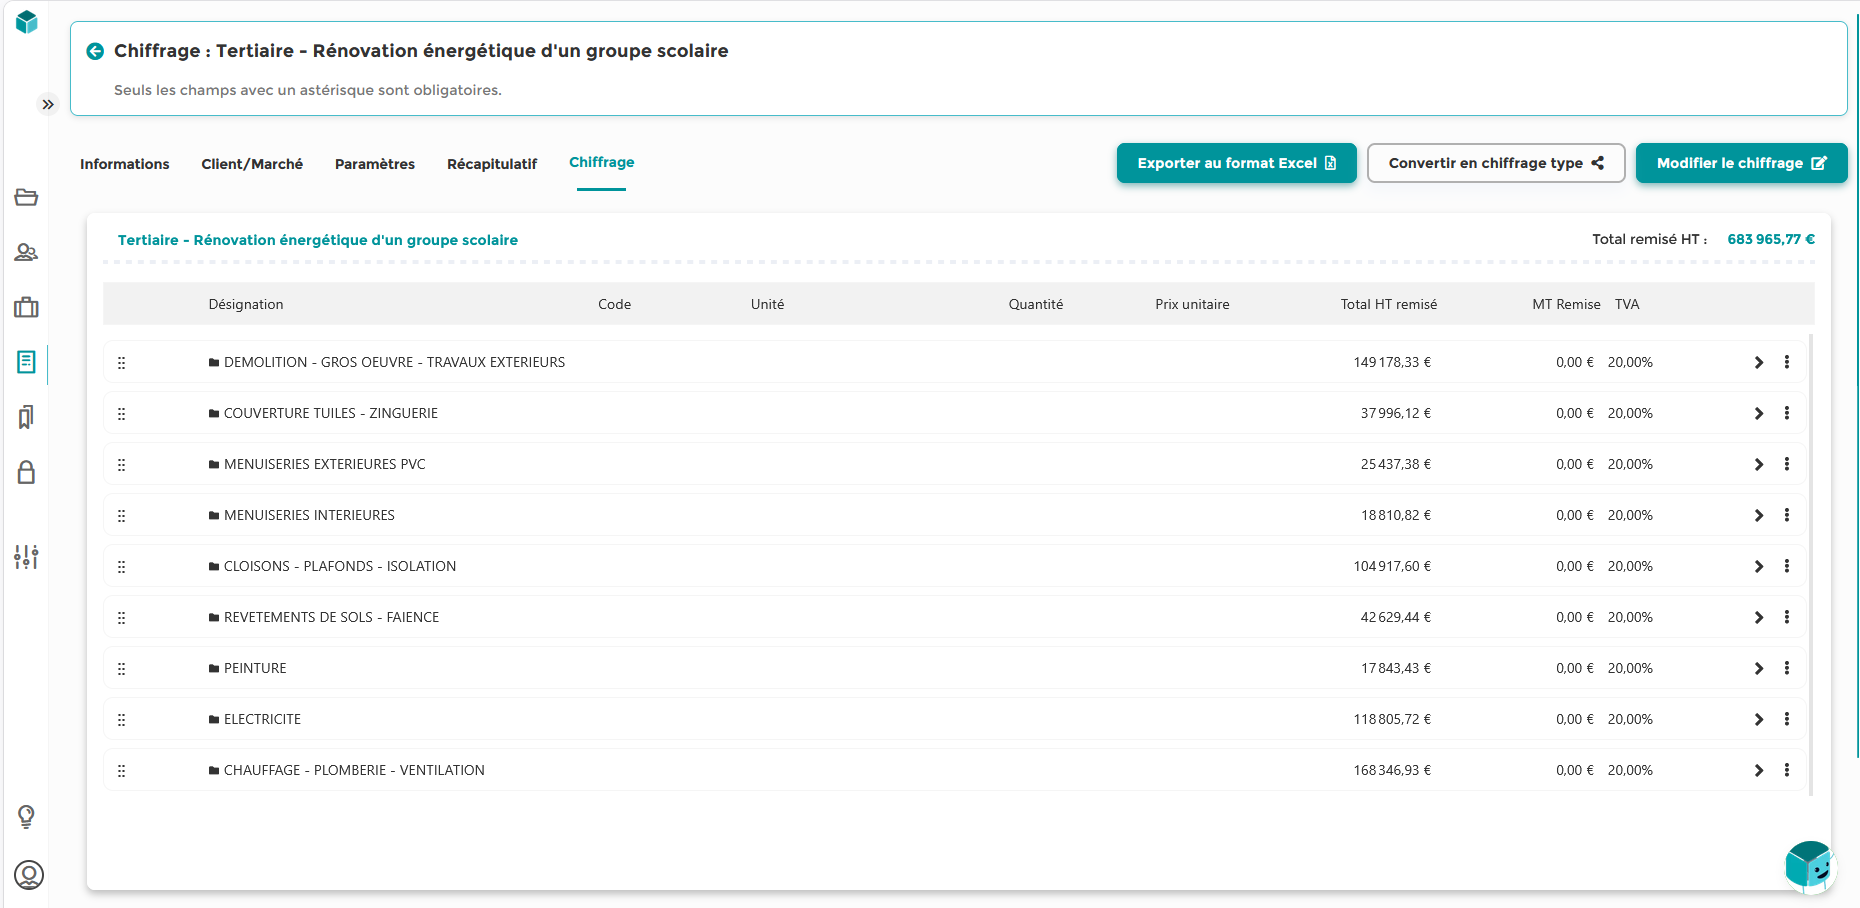This screenshot has width=1860, height=908.
Task: Switch to the Paramètres tab
Action: coord(375,164)
